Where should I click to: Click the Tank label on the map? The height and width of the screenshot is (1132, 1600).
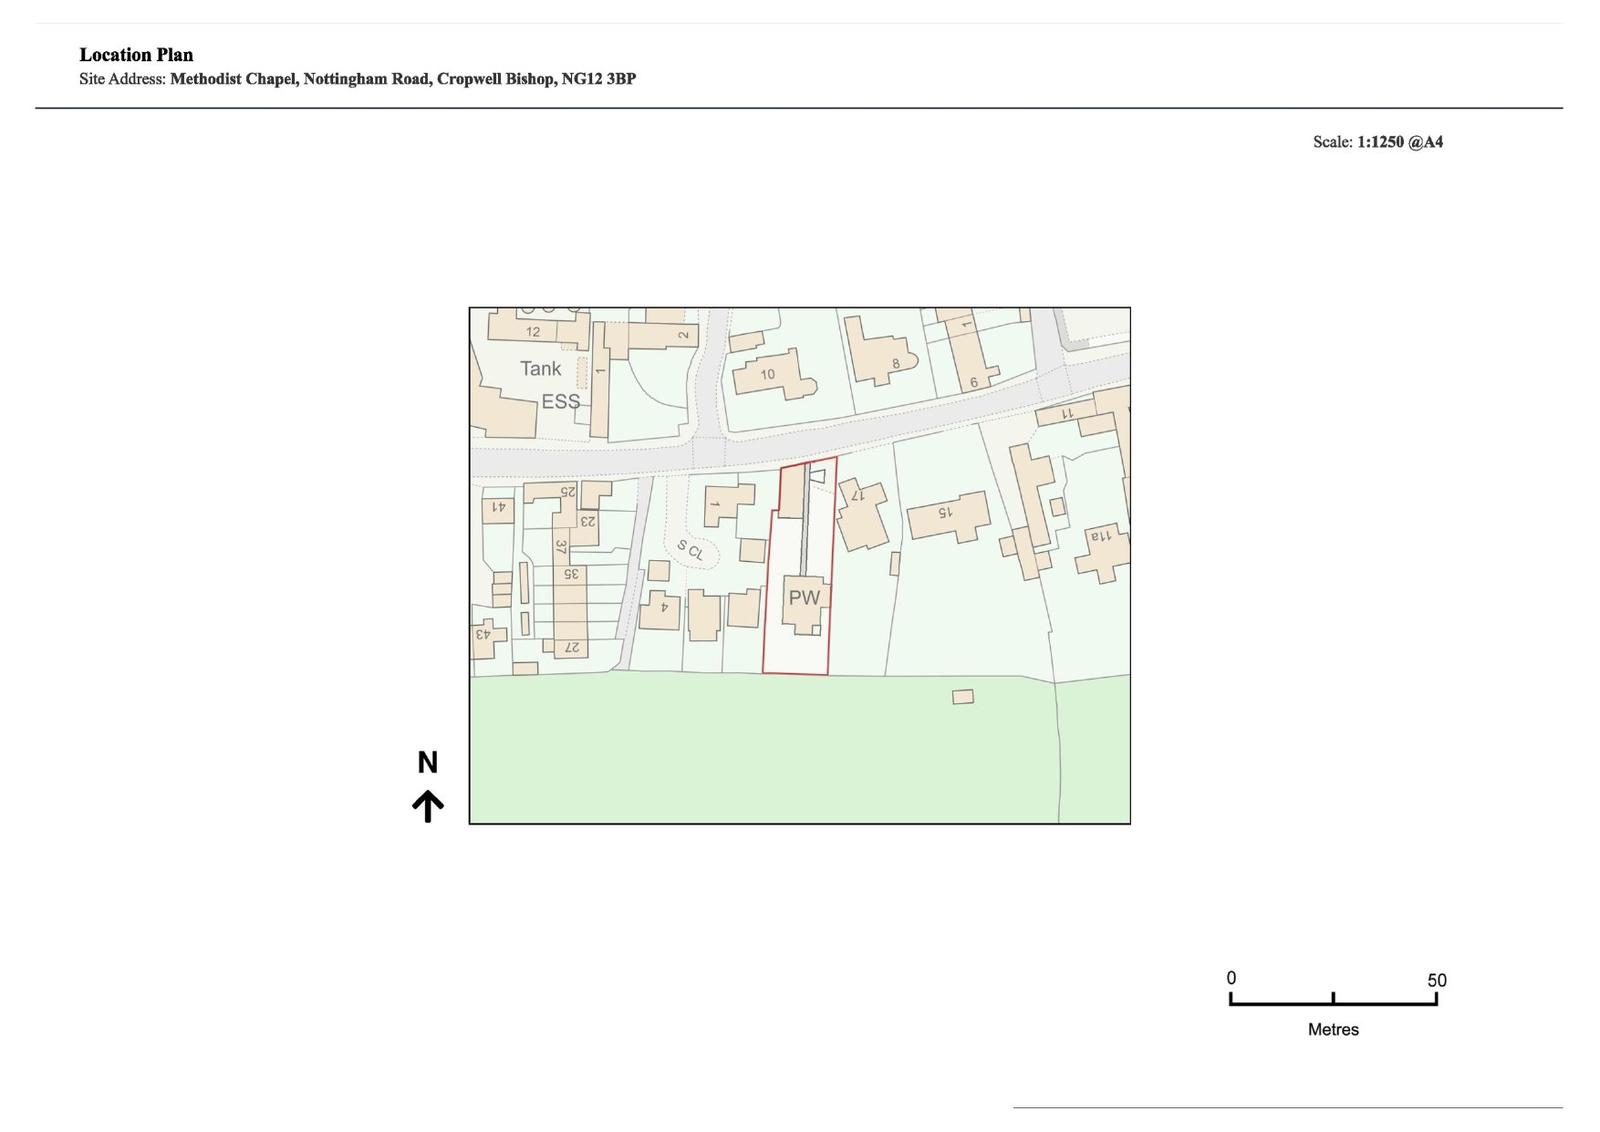click(540, 369)
